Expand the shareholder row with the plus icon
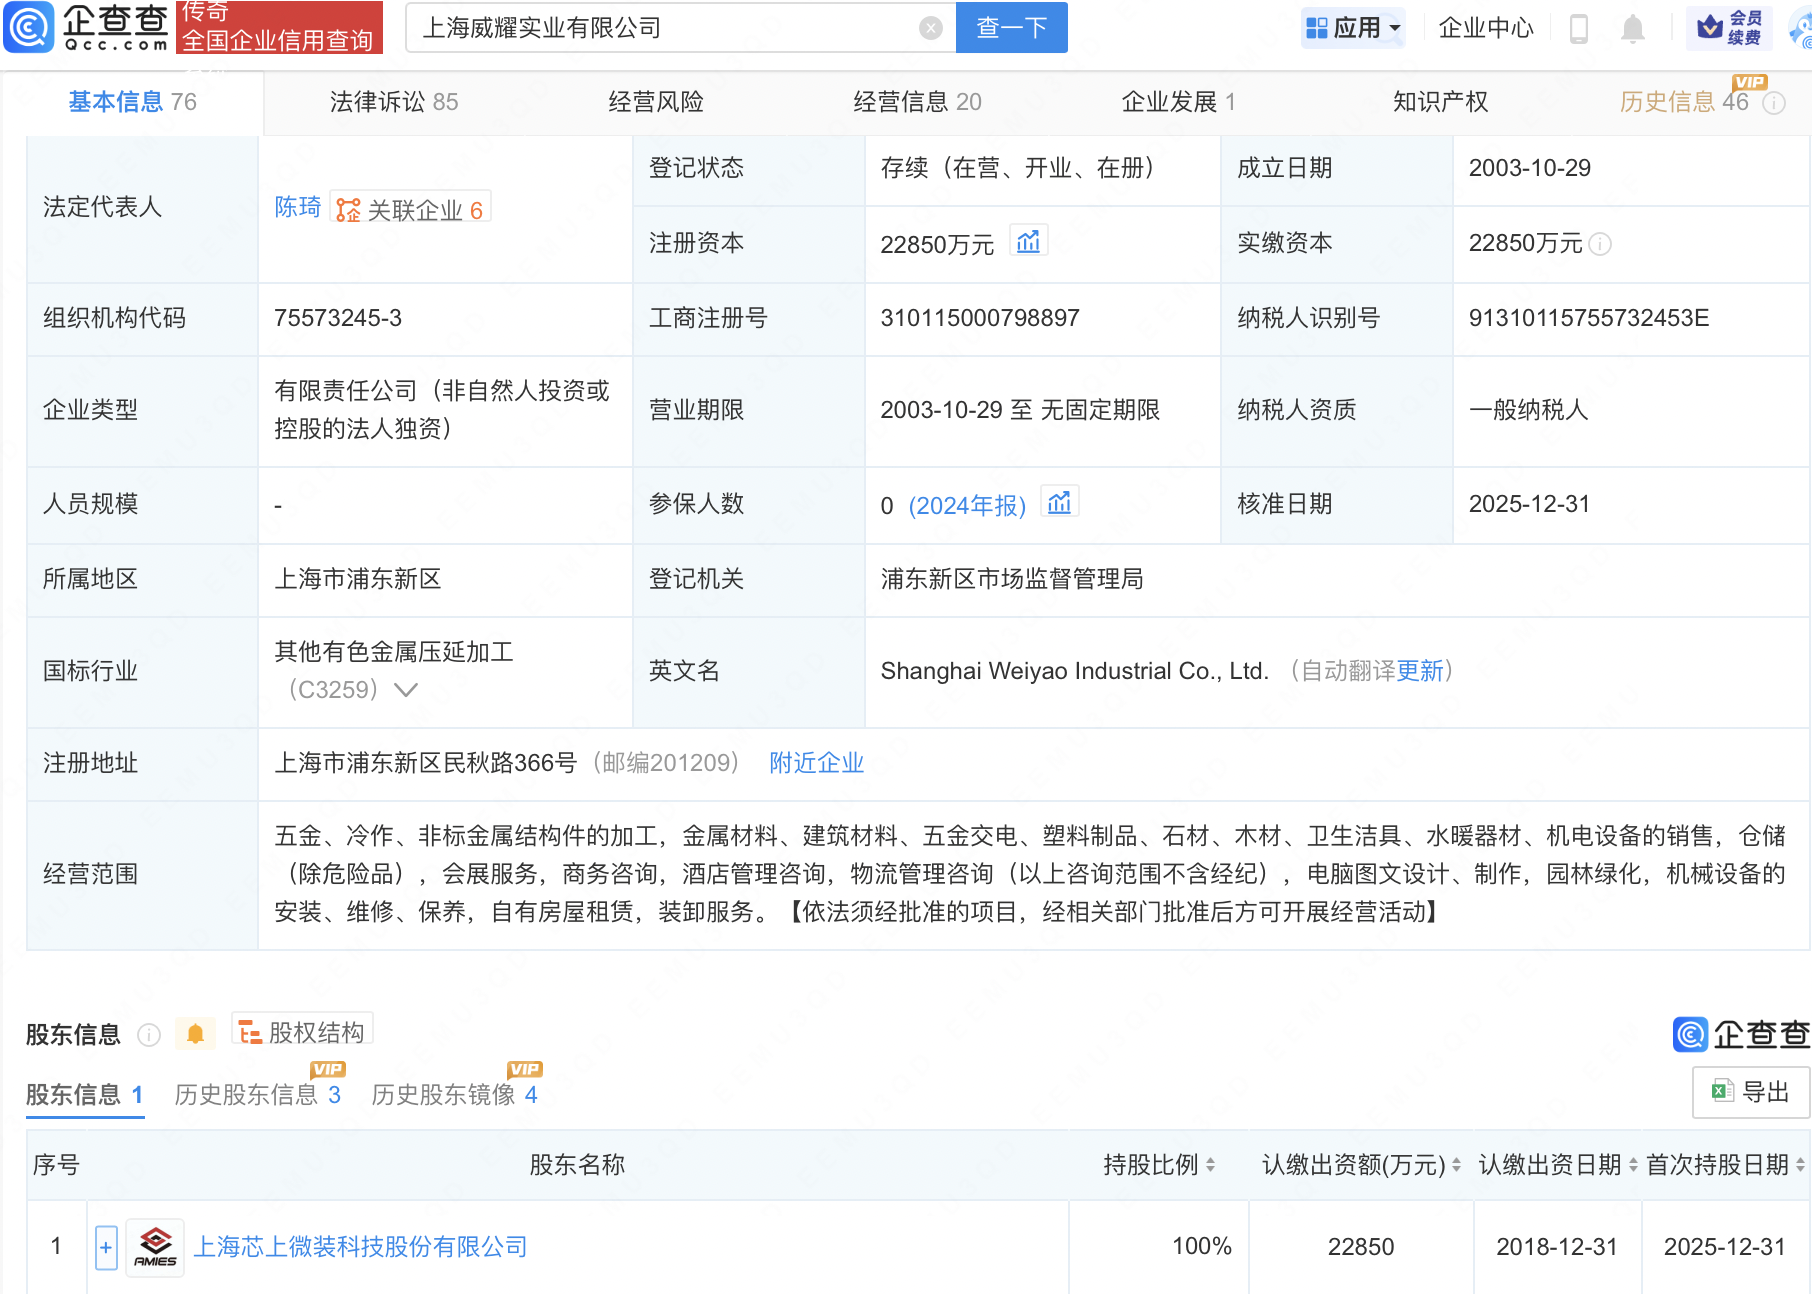 click(x=105, y=1247)
